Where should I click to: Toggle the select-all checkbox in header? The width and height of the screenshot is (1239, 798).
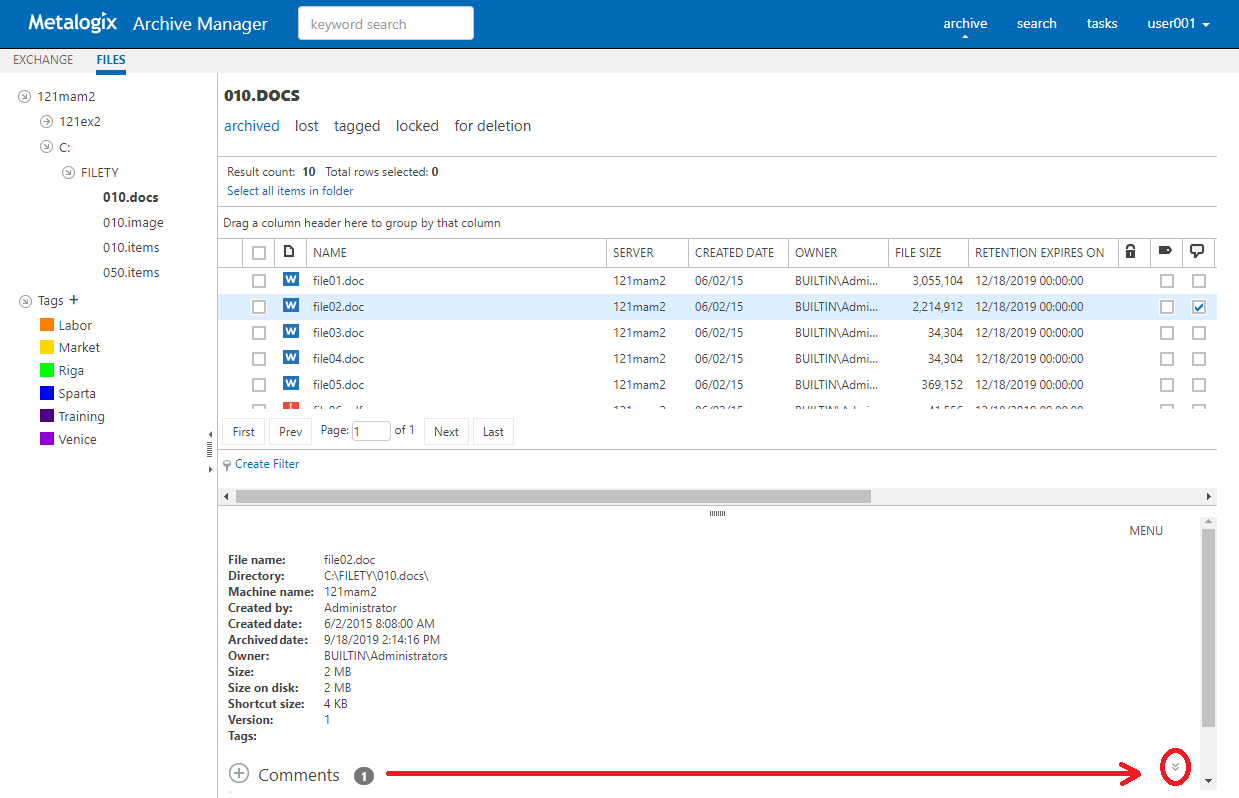pyautogui.click(x=259, y=253)
